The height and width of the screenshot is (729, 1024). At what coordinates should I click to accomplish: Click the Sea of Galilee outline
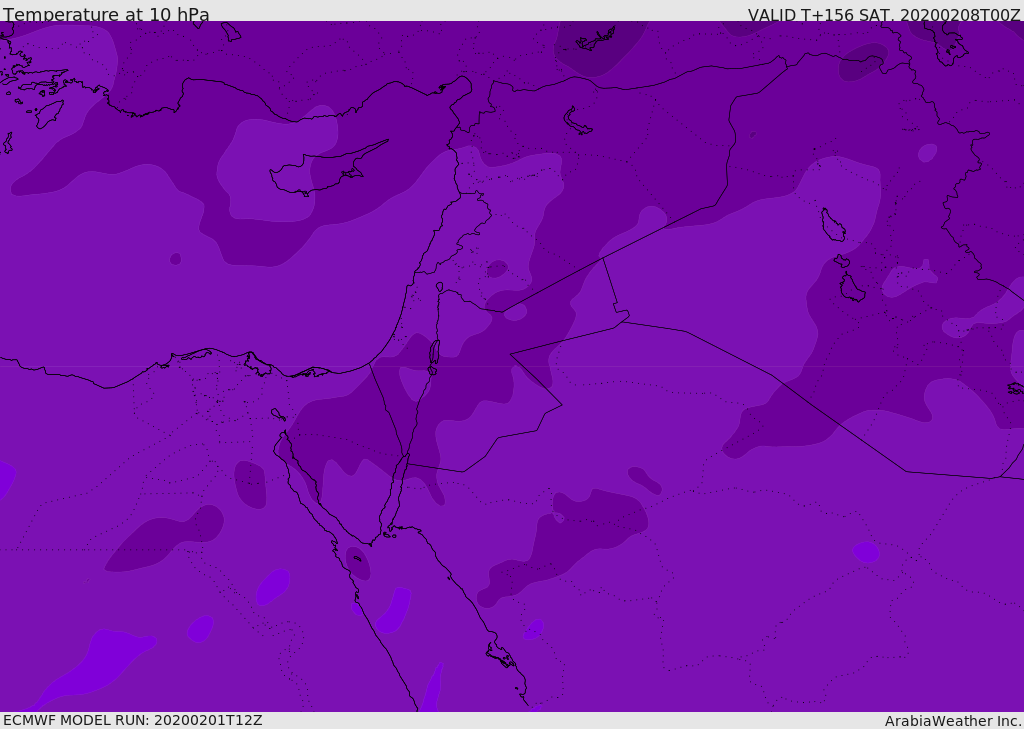point(439,287)
